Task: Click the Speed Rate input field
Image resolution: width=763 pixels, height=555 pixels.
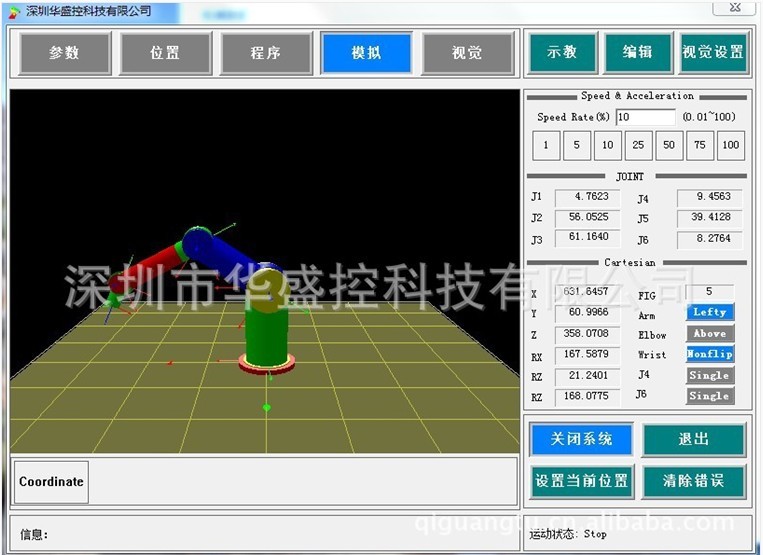Action: [645, 117]
